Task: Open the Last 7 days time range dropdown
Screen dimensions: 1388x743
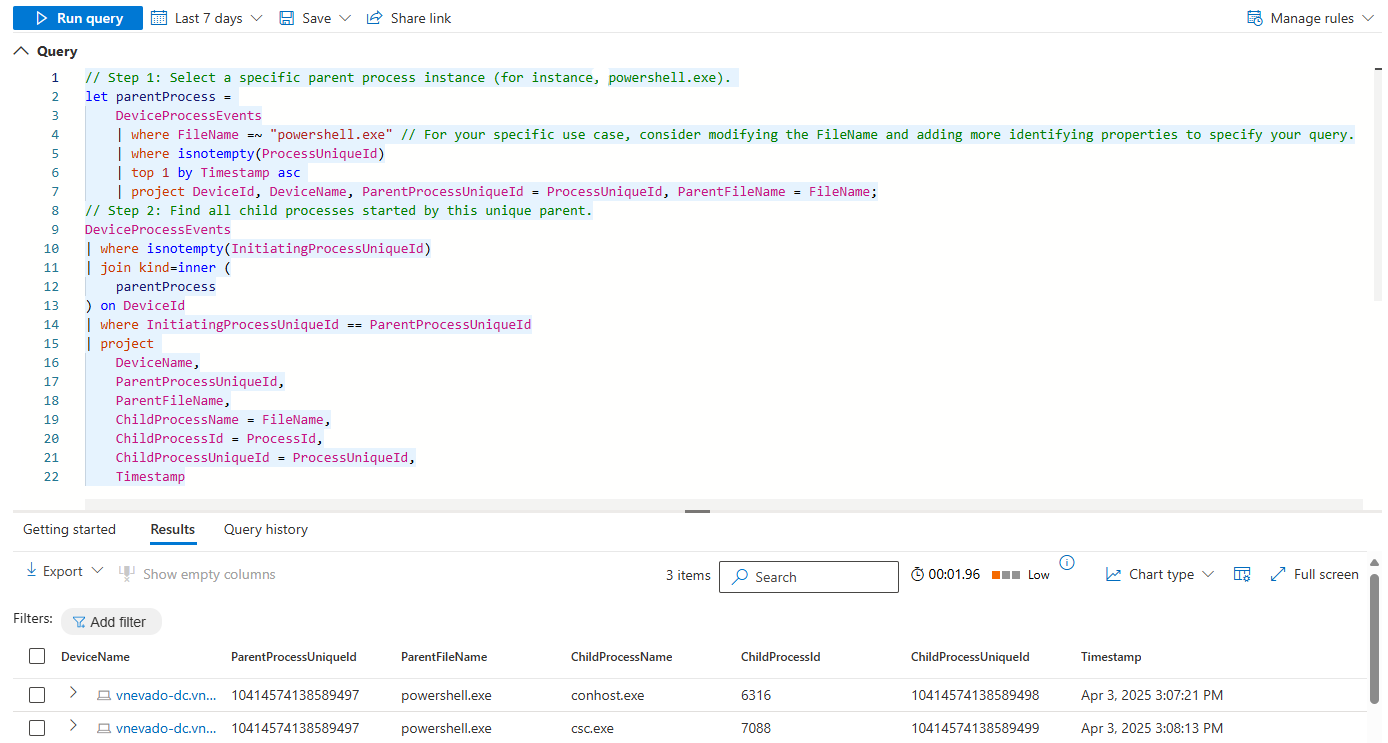Action: click(207, 18)
